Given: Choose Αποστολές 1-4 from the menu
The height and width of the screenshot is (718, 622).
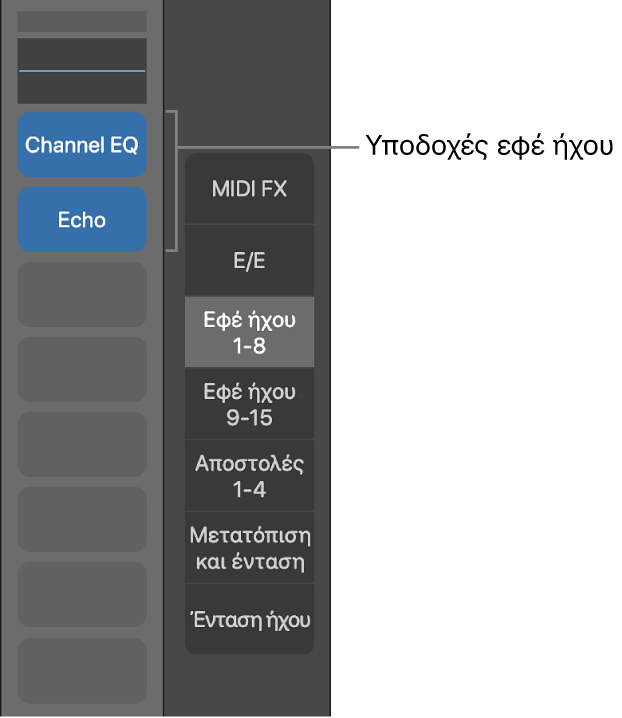Looking at the screenshot, I should [x=249, y=476].
